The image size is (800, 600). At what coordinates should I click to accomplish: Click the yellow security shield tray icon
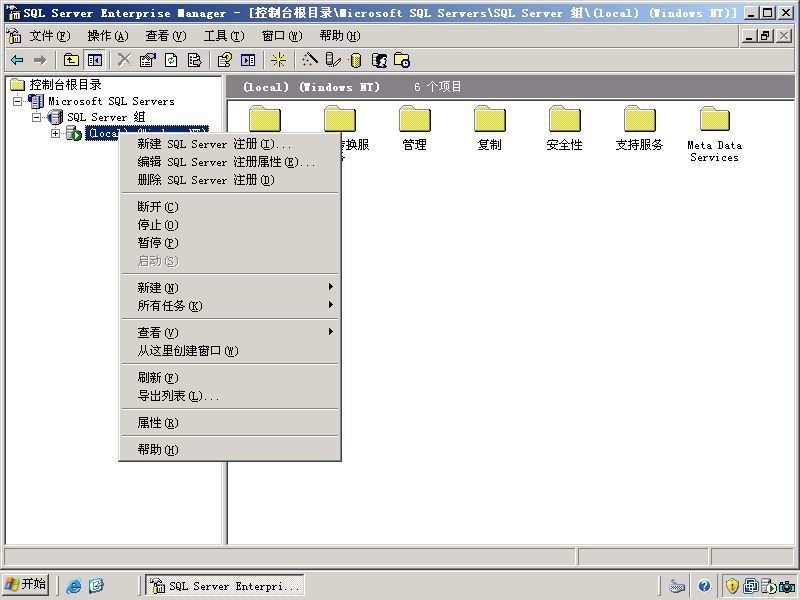click(732, 586)
